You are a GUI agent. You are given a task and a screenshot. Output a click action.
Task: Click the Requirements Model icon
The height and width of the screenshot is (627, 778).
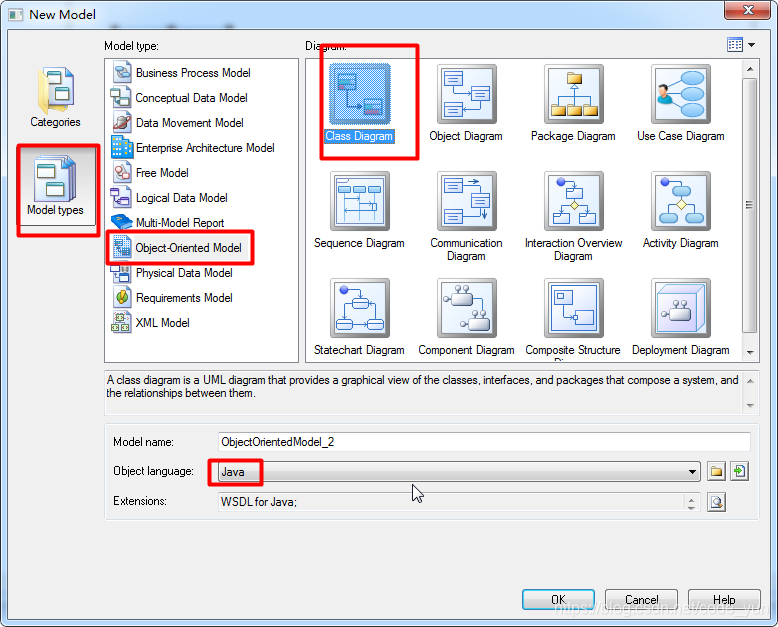click(122, 297)
